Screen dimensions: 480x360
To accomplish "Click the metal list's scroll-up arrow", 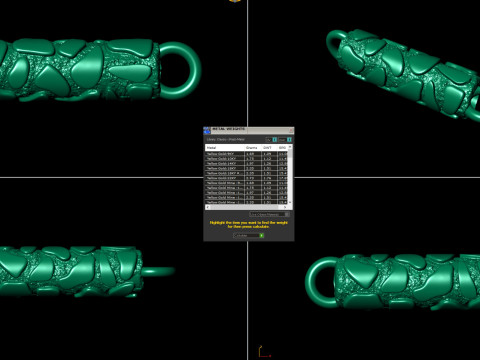I will pyautogui.click(x=290, y=147).
